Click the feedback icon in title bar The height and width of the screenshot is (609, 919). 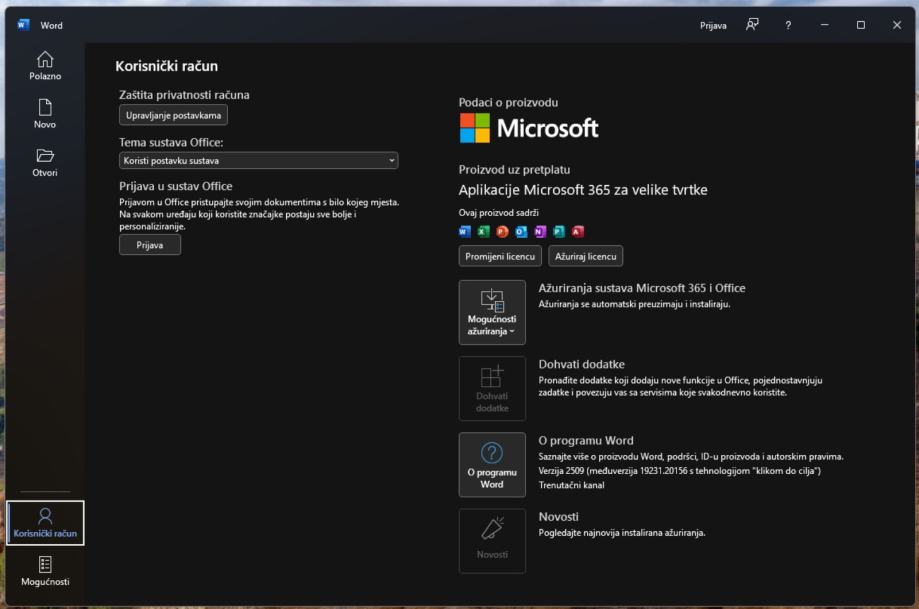(752, 25)
